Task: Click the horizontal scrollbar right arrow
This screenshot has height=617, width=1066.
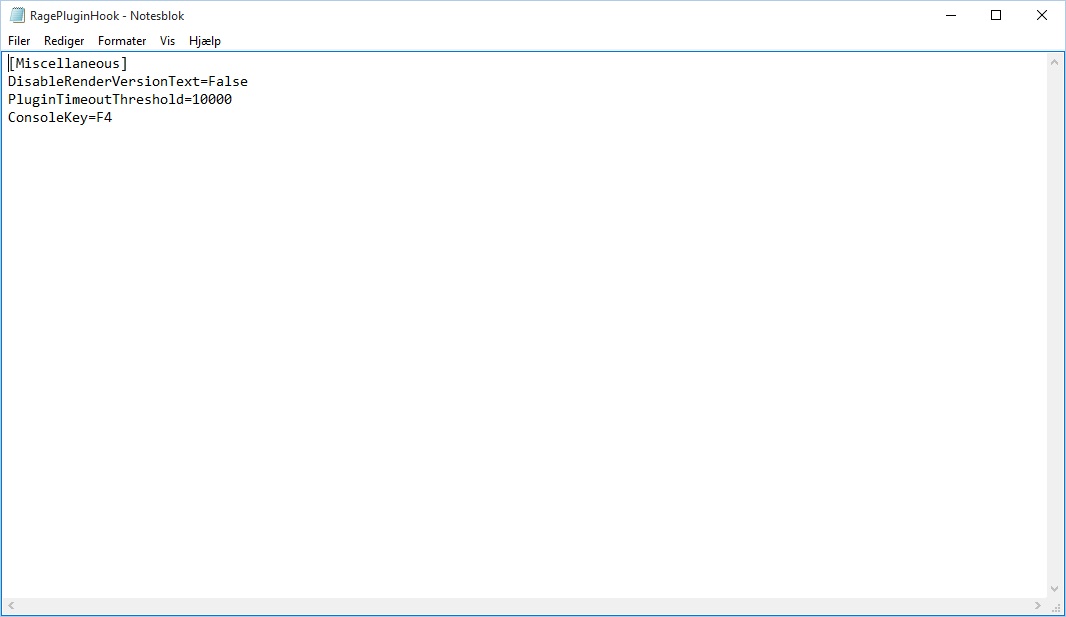Action: (1037, 605)
